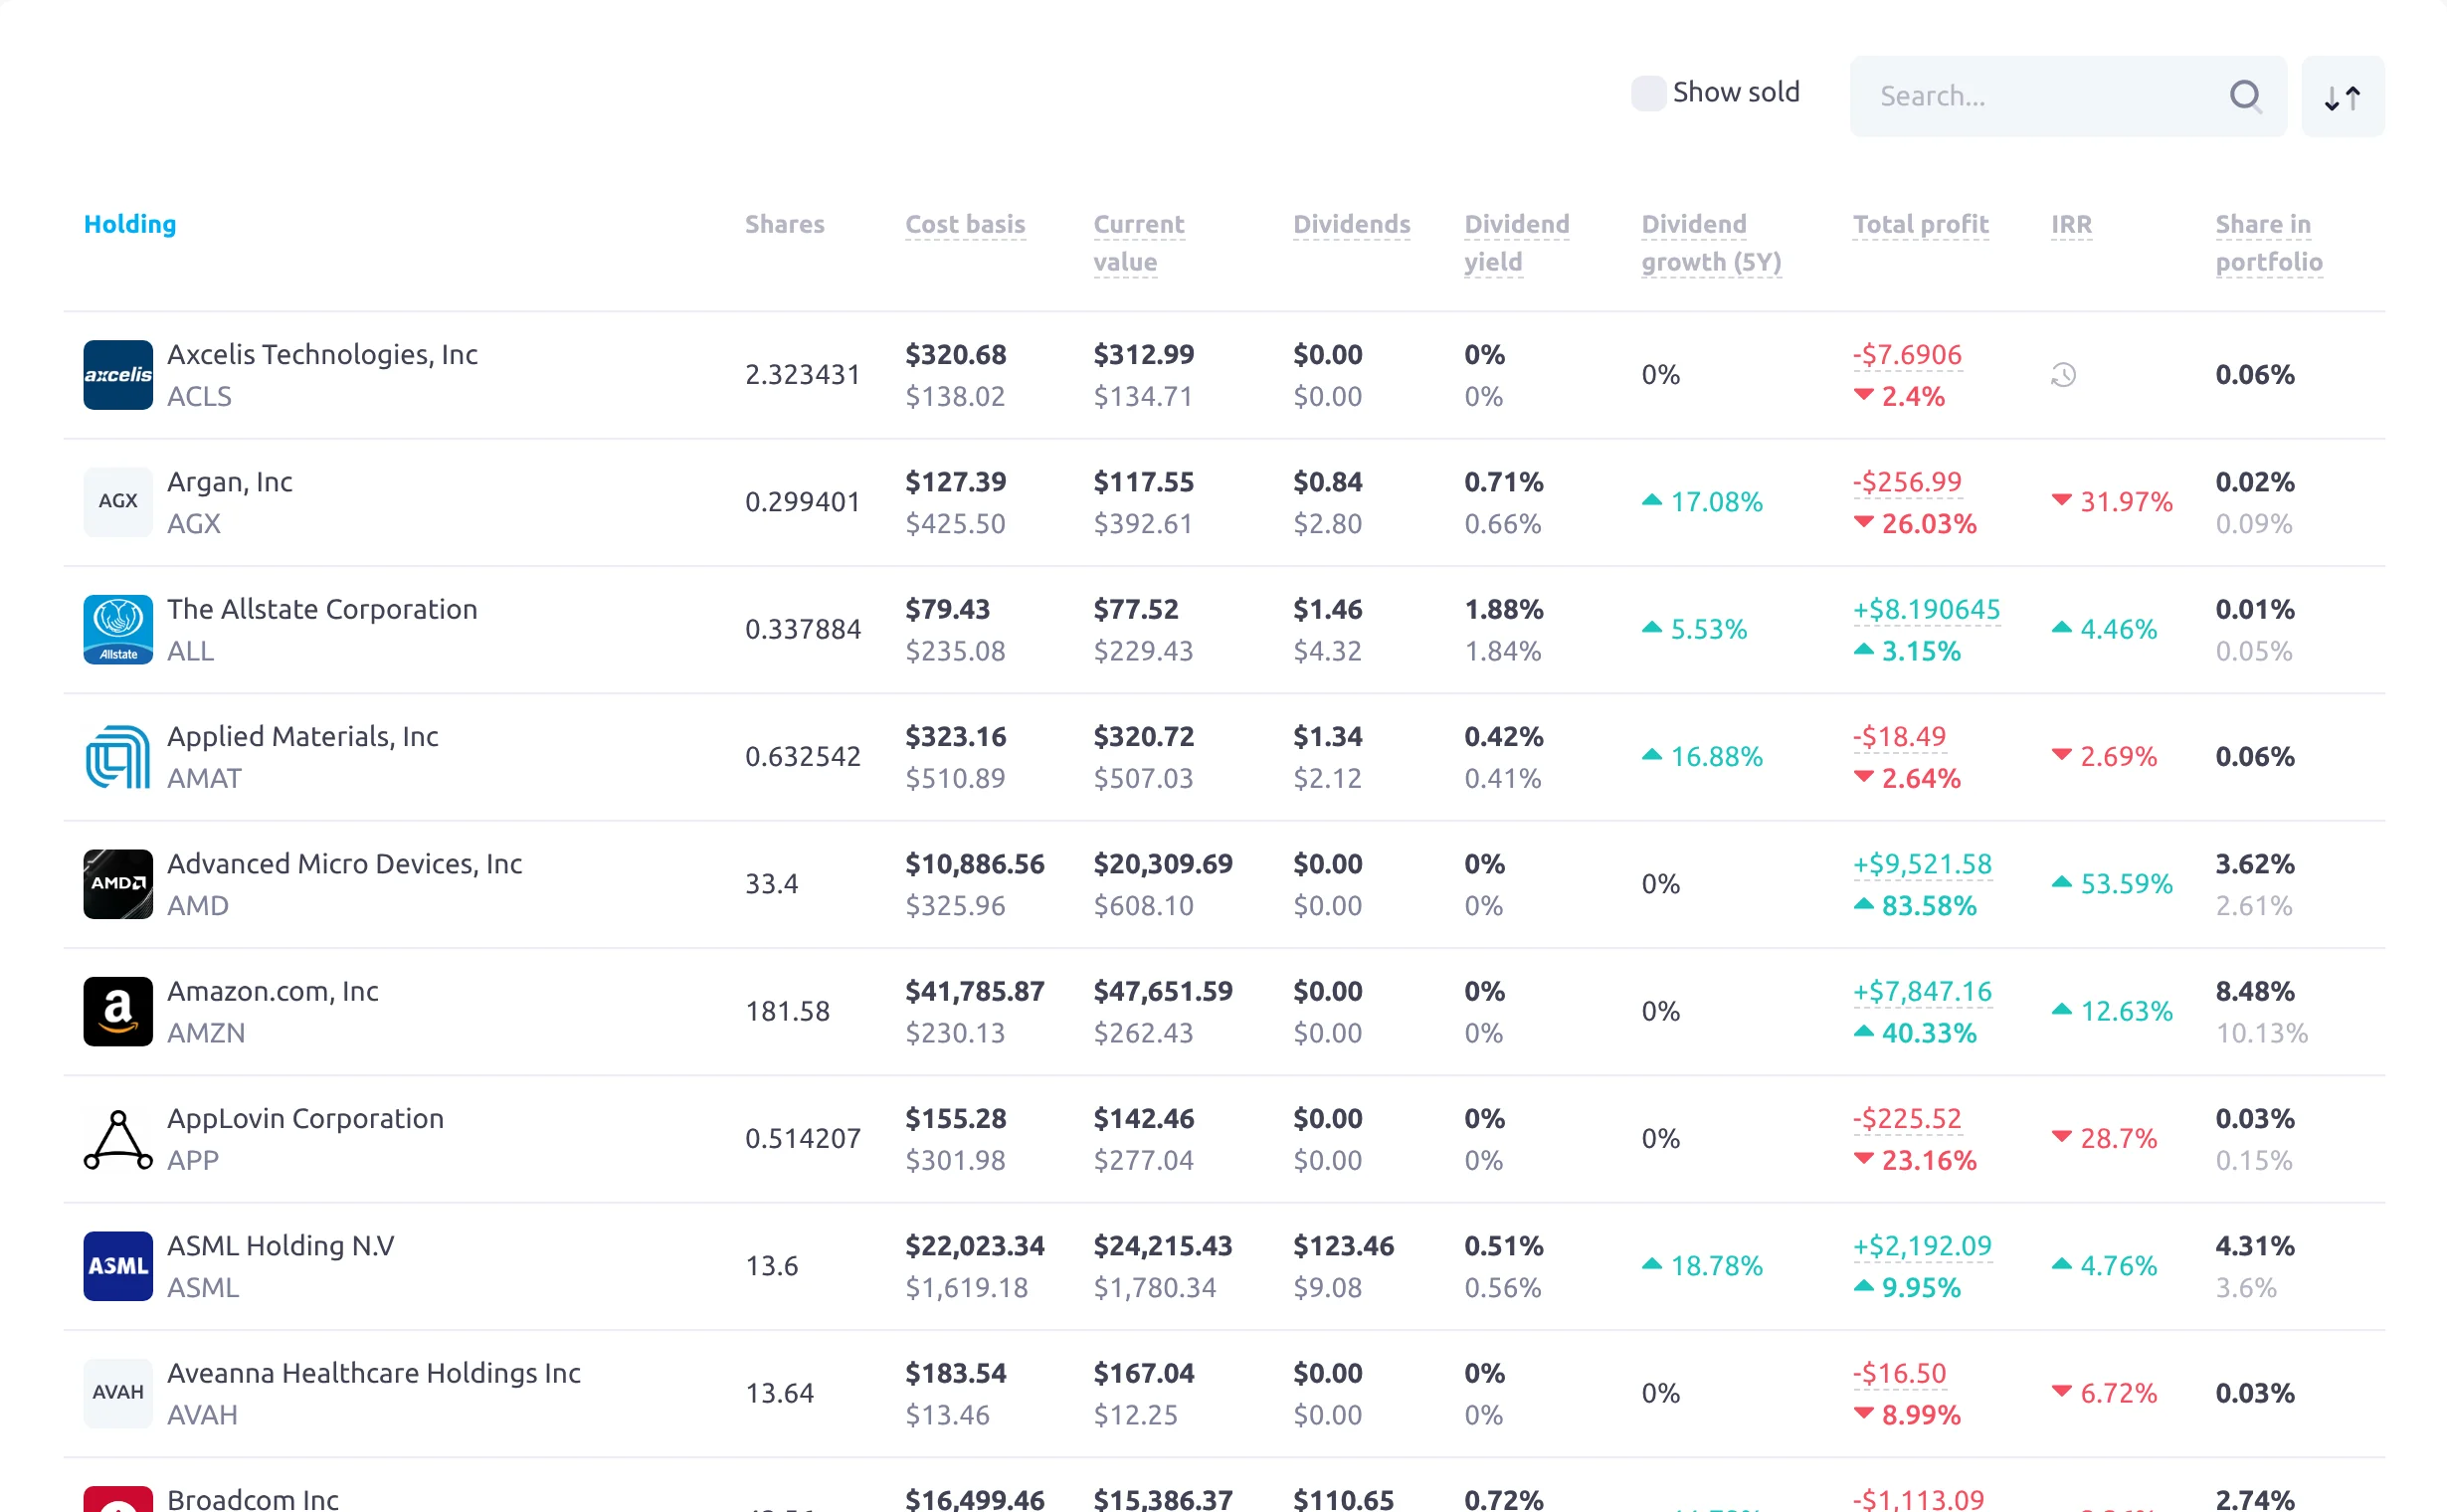The image size is (2447, 1512).
Task: Click the pending IRR clock icon for ACLS
Action: tap(2063, 375)
